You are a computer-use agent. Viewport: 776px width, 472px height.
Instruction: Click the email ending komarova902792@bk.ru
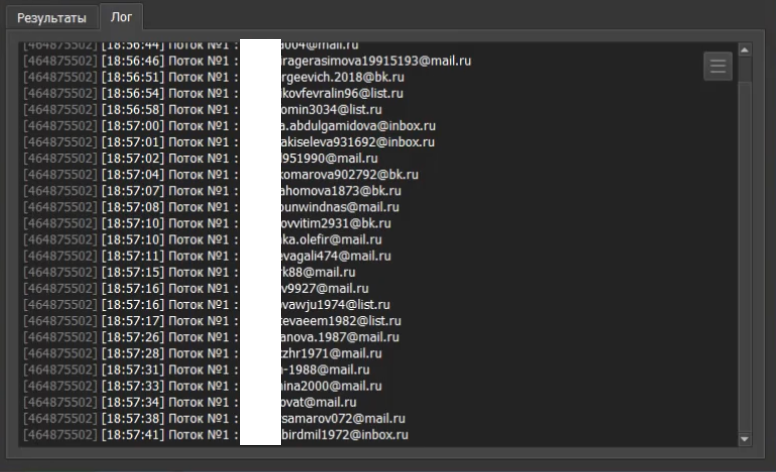tap(349, 175)
